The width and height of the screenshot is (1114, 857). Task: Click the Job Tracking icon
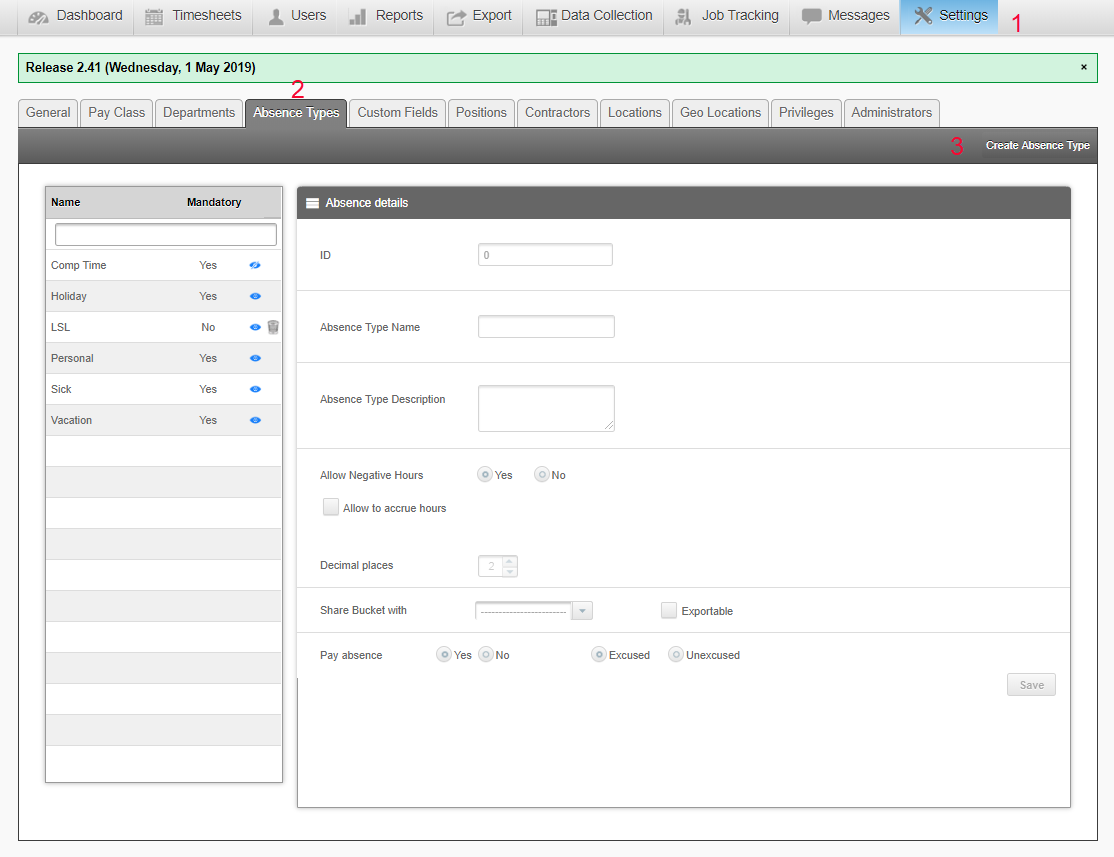click(x=683, y=17)
